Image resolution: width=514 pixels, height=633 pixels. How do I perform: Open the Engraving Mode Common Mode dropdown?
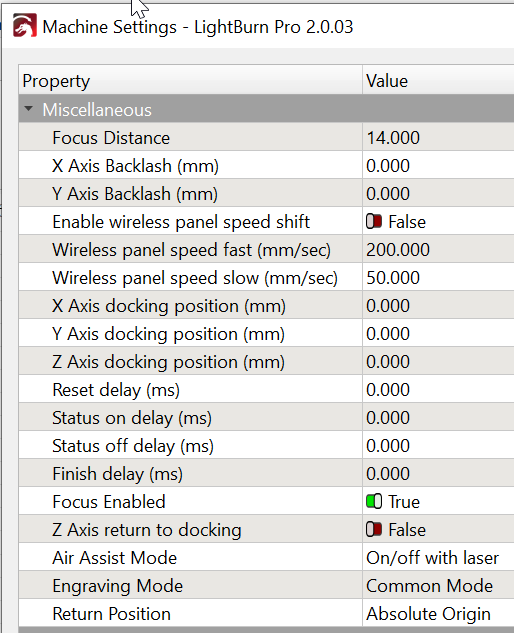pyautogui.click(x=438, y=585)
